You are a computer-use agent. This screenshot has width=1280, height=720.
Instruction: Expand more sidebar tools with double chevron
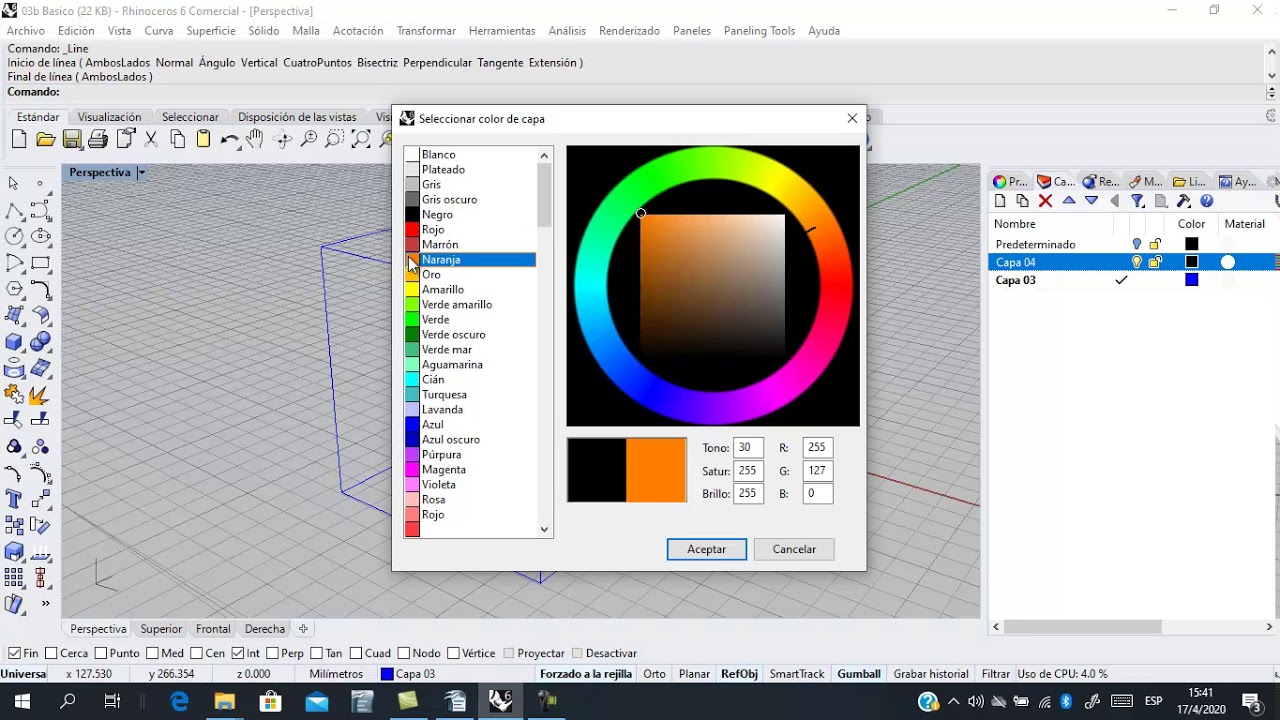click(45, 603)
